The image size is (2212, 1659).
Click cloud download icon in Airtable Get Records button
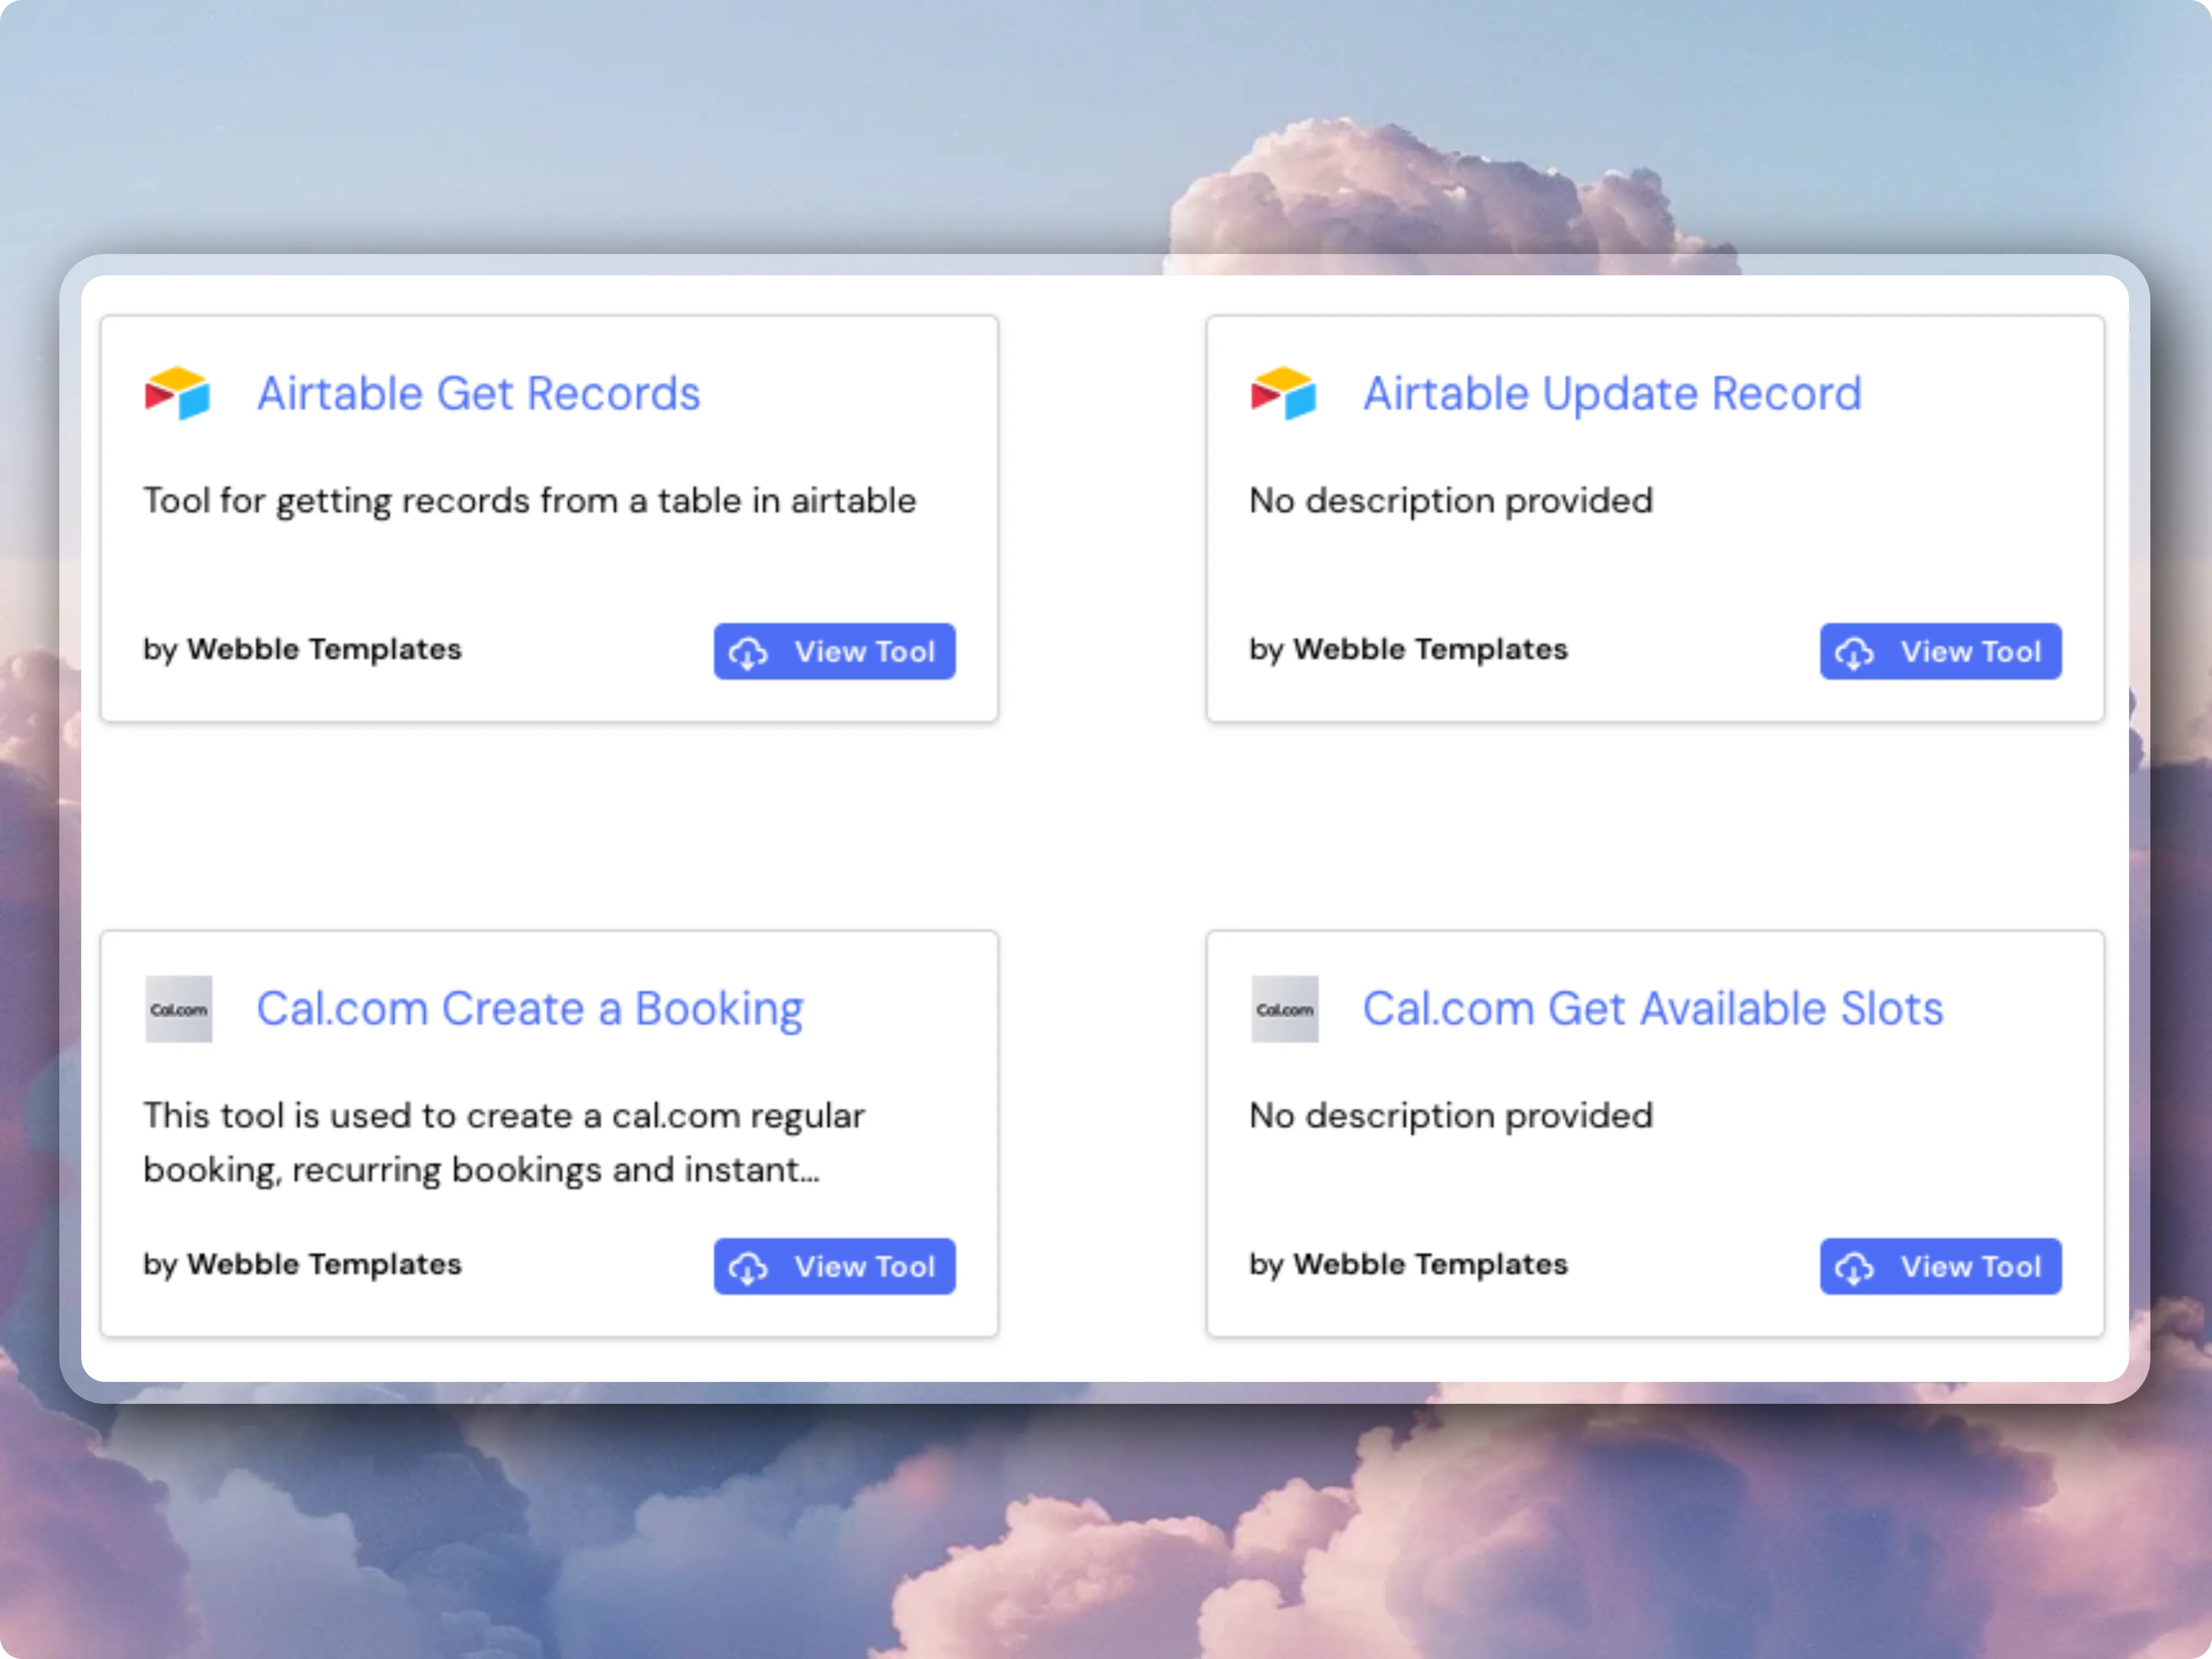point(748,653)
